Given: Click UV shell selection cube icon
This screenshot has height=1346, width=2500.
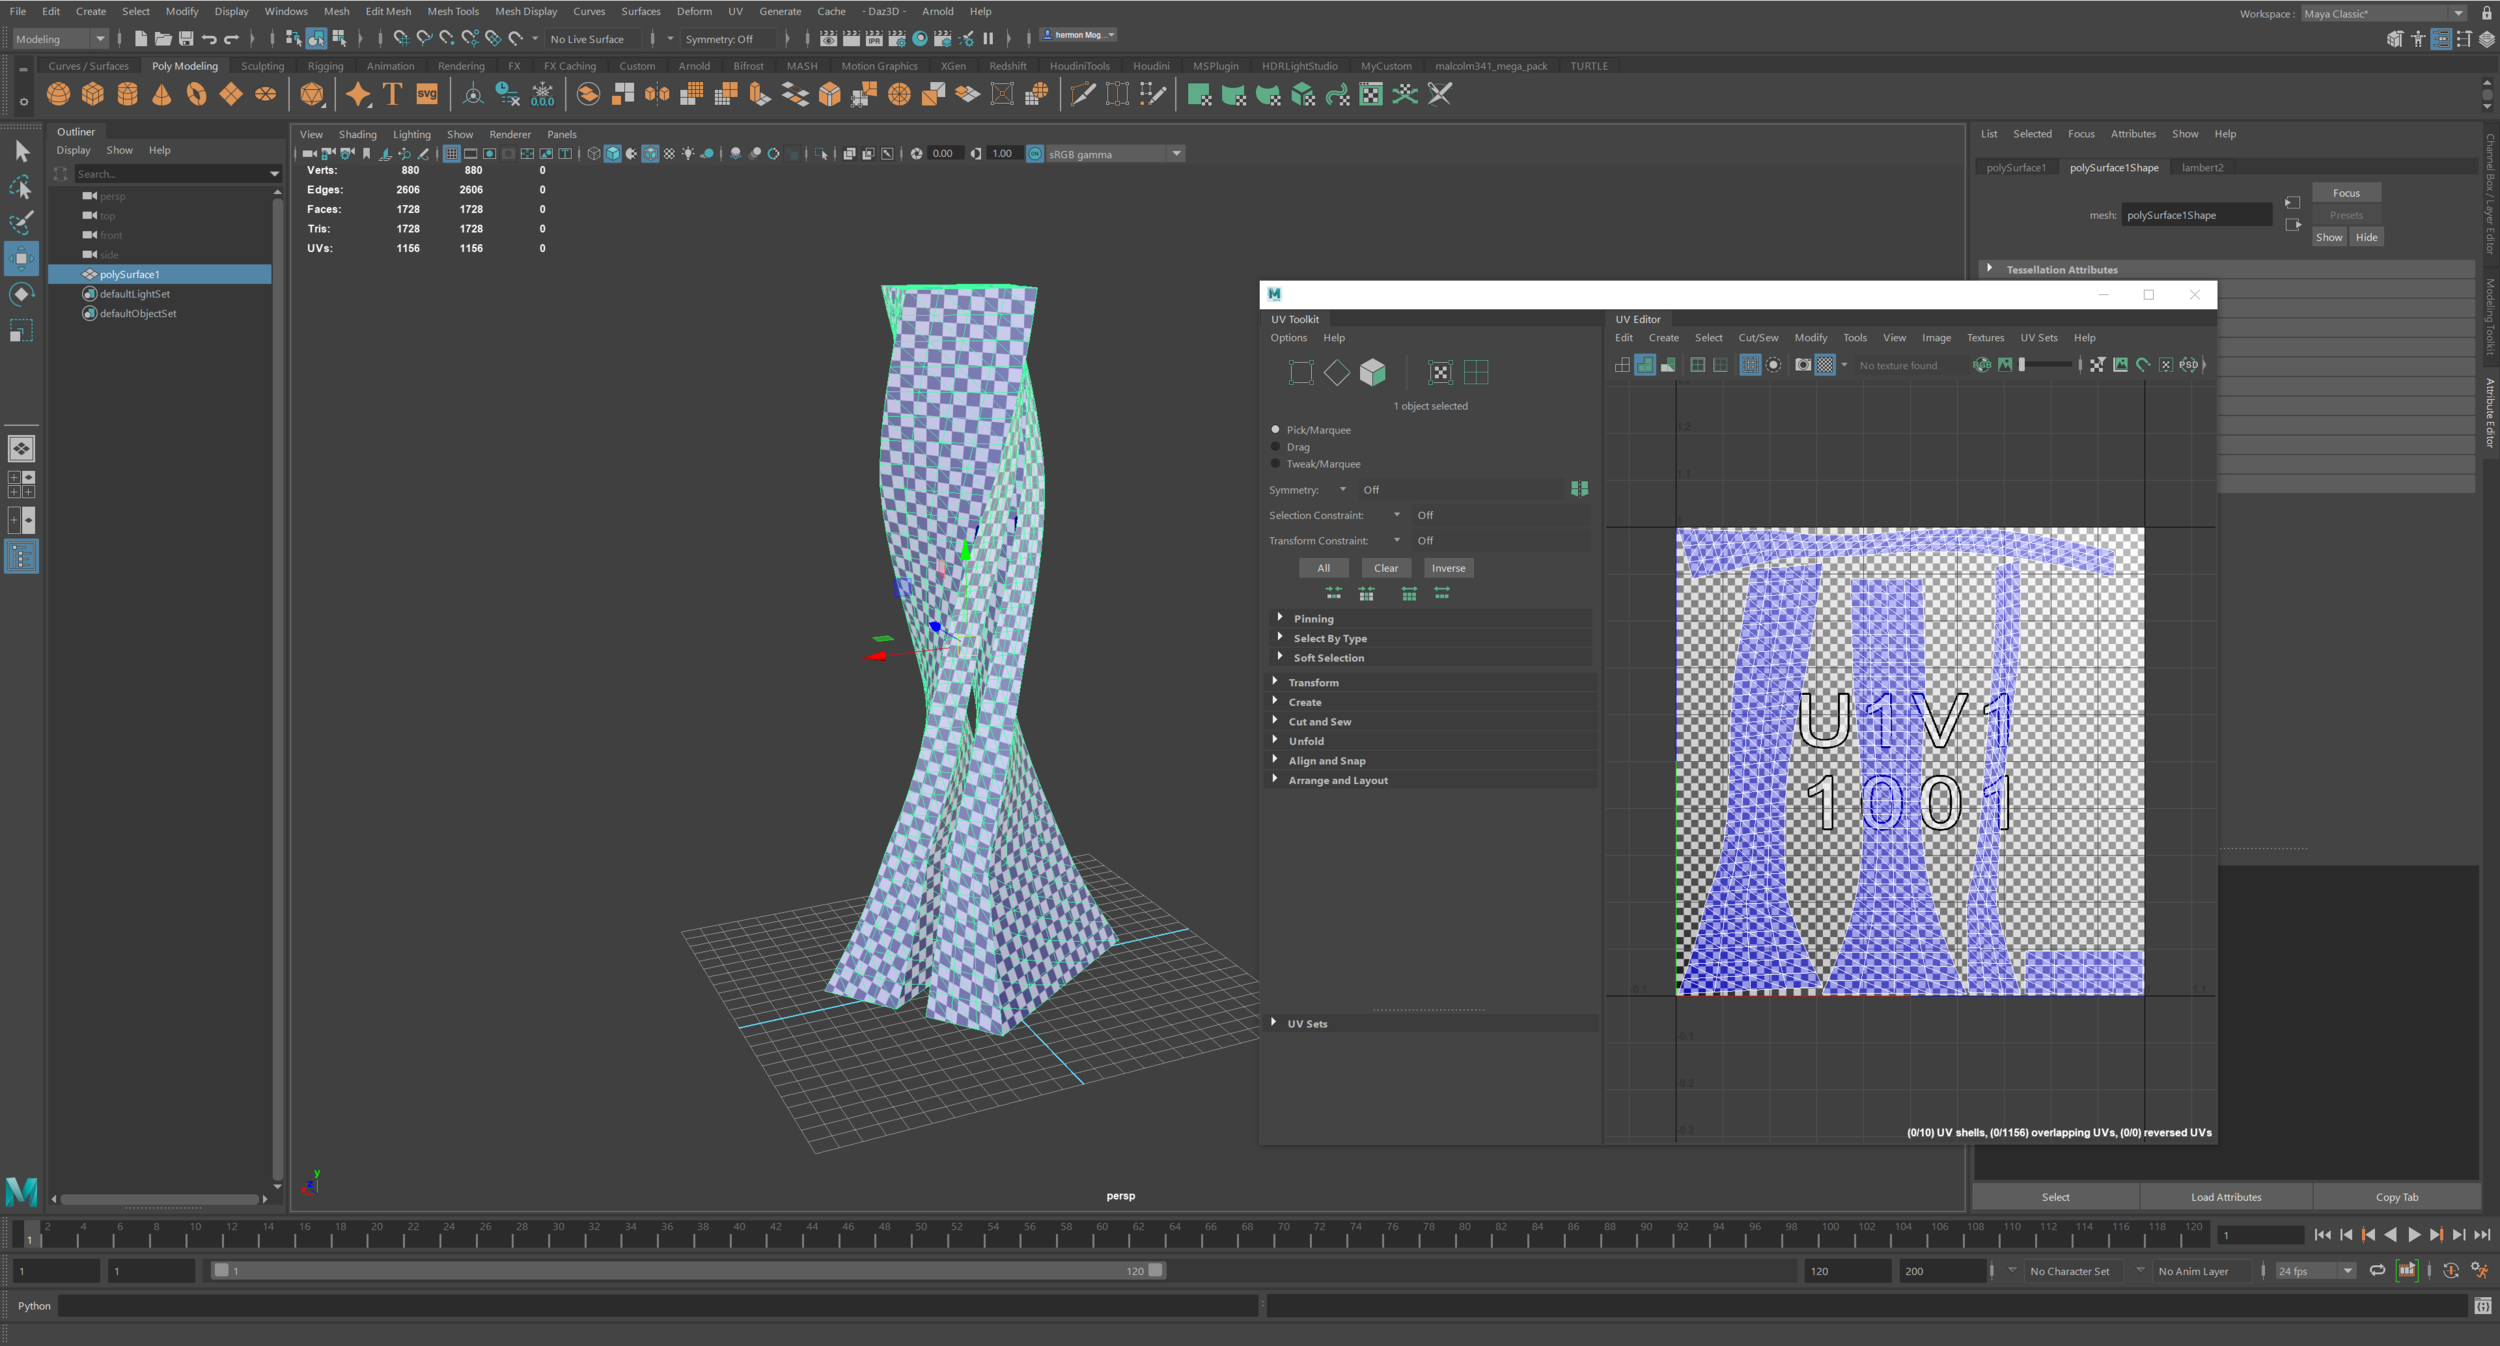Looking at the screenshot, I should click(x=1373, y=372).
